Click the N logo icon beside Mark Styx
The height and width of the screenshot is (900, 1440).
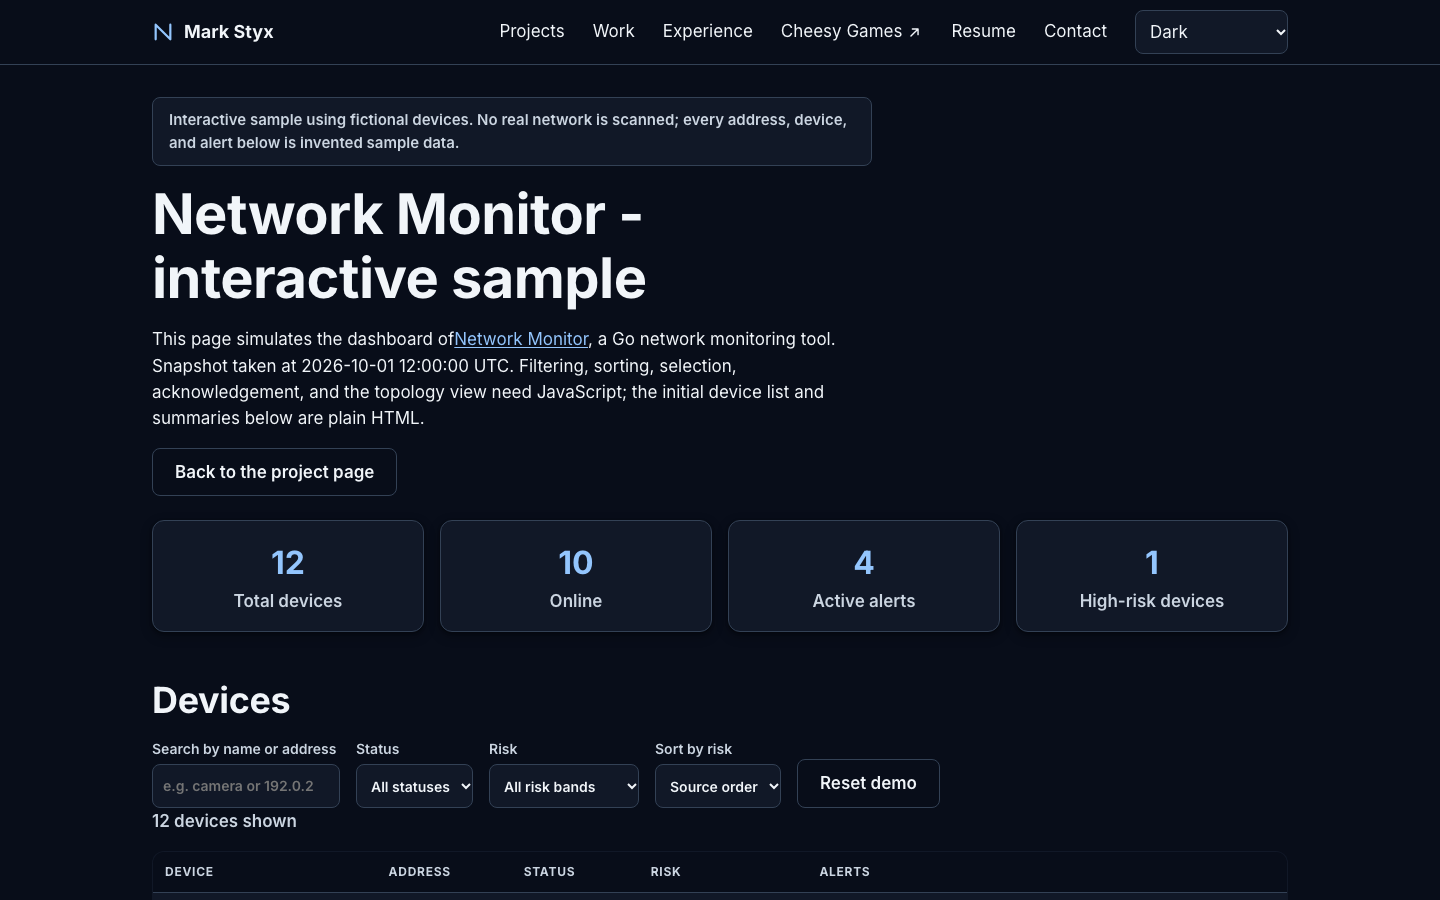pos(163,32)
